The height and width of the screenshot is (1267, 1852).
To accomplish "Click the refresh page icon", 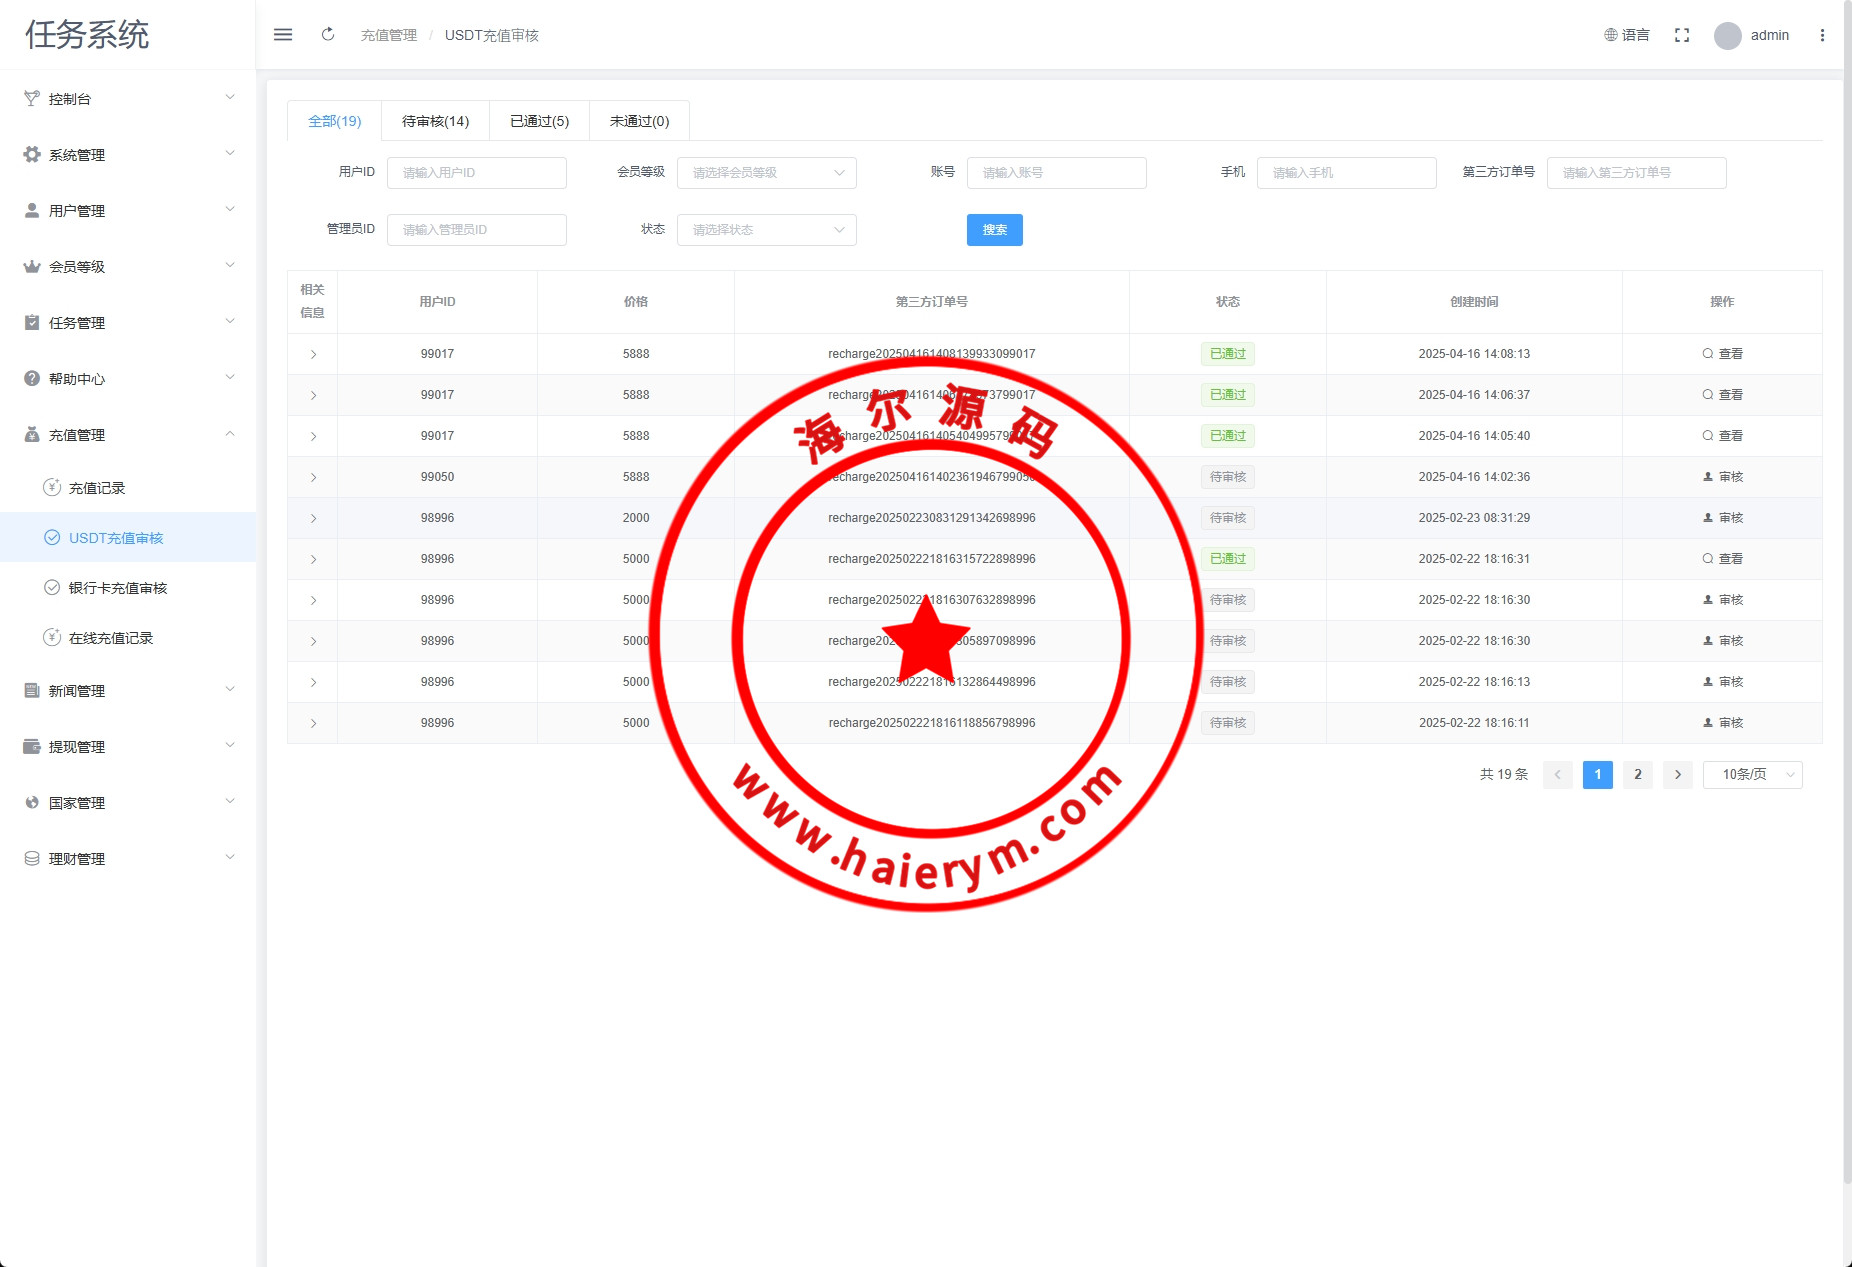I will coord(328,35).
